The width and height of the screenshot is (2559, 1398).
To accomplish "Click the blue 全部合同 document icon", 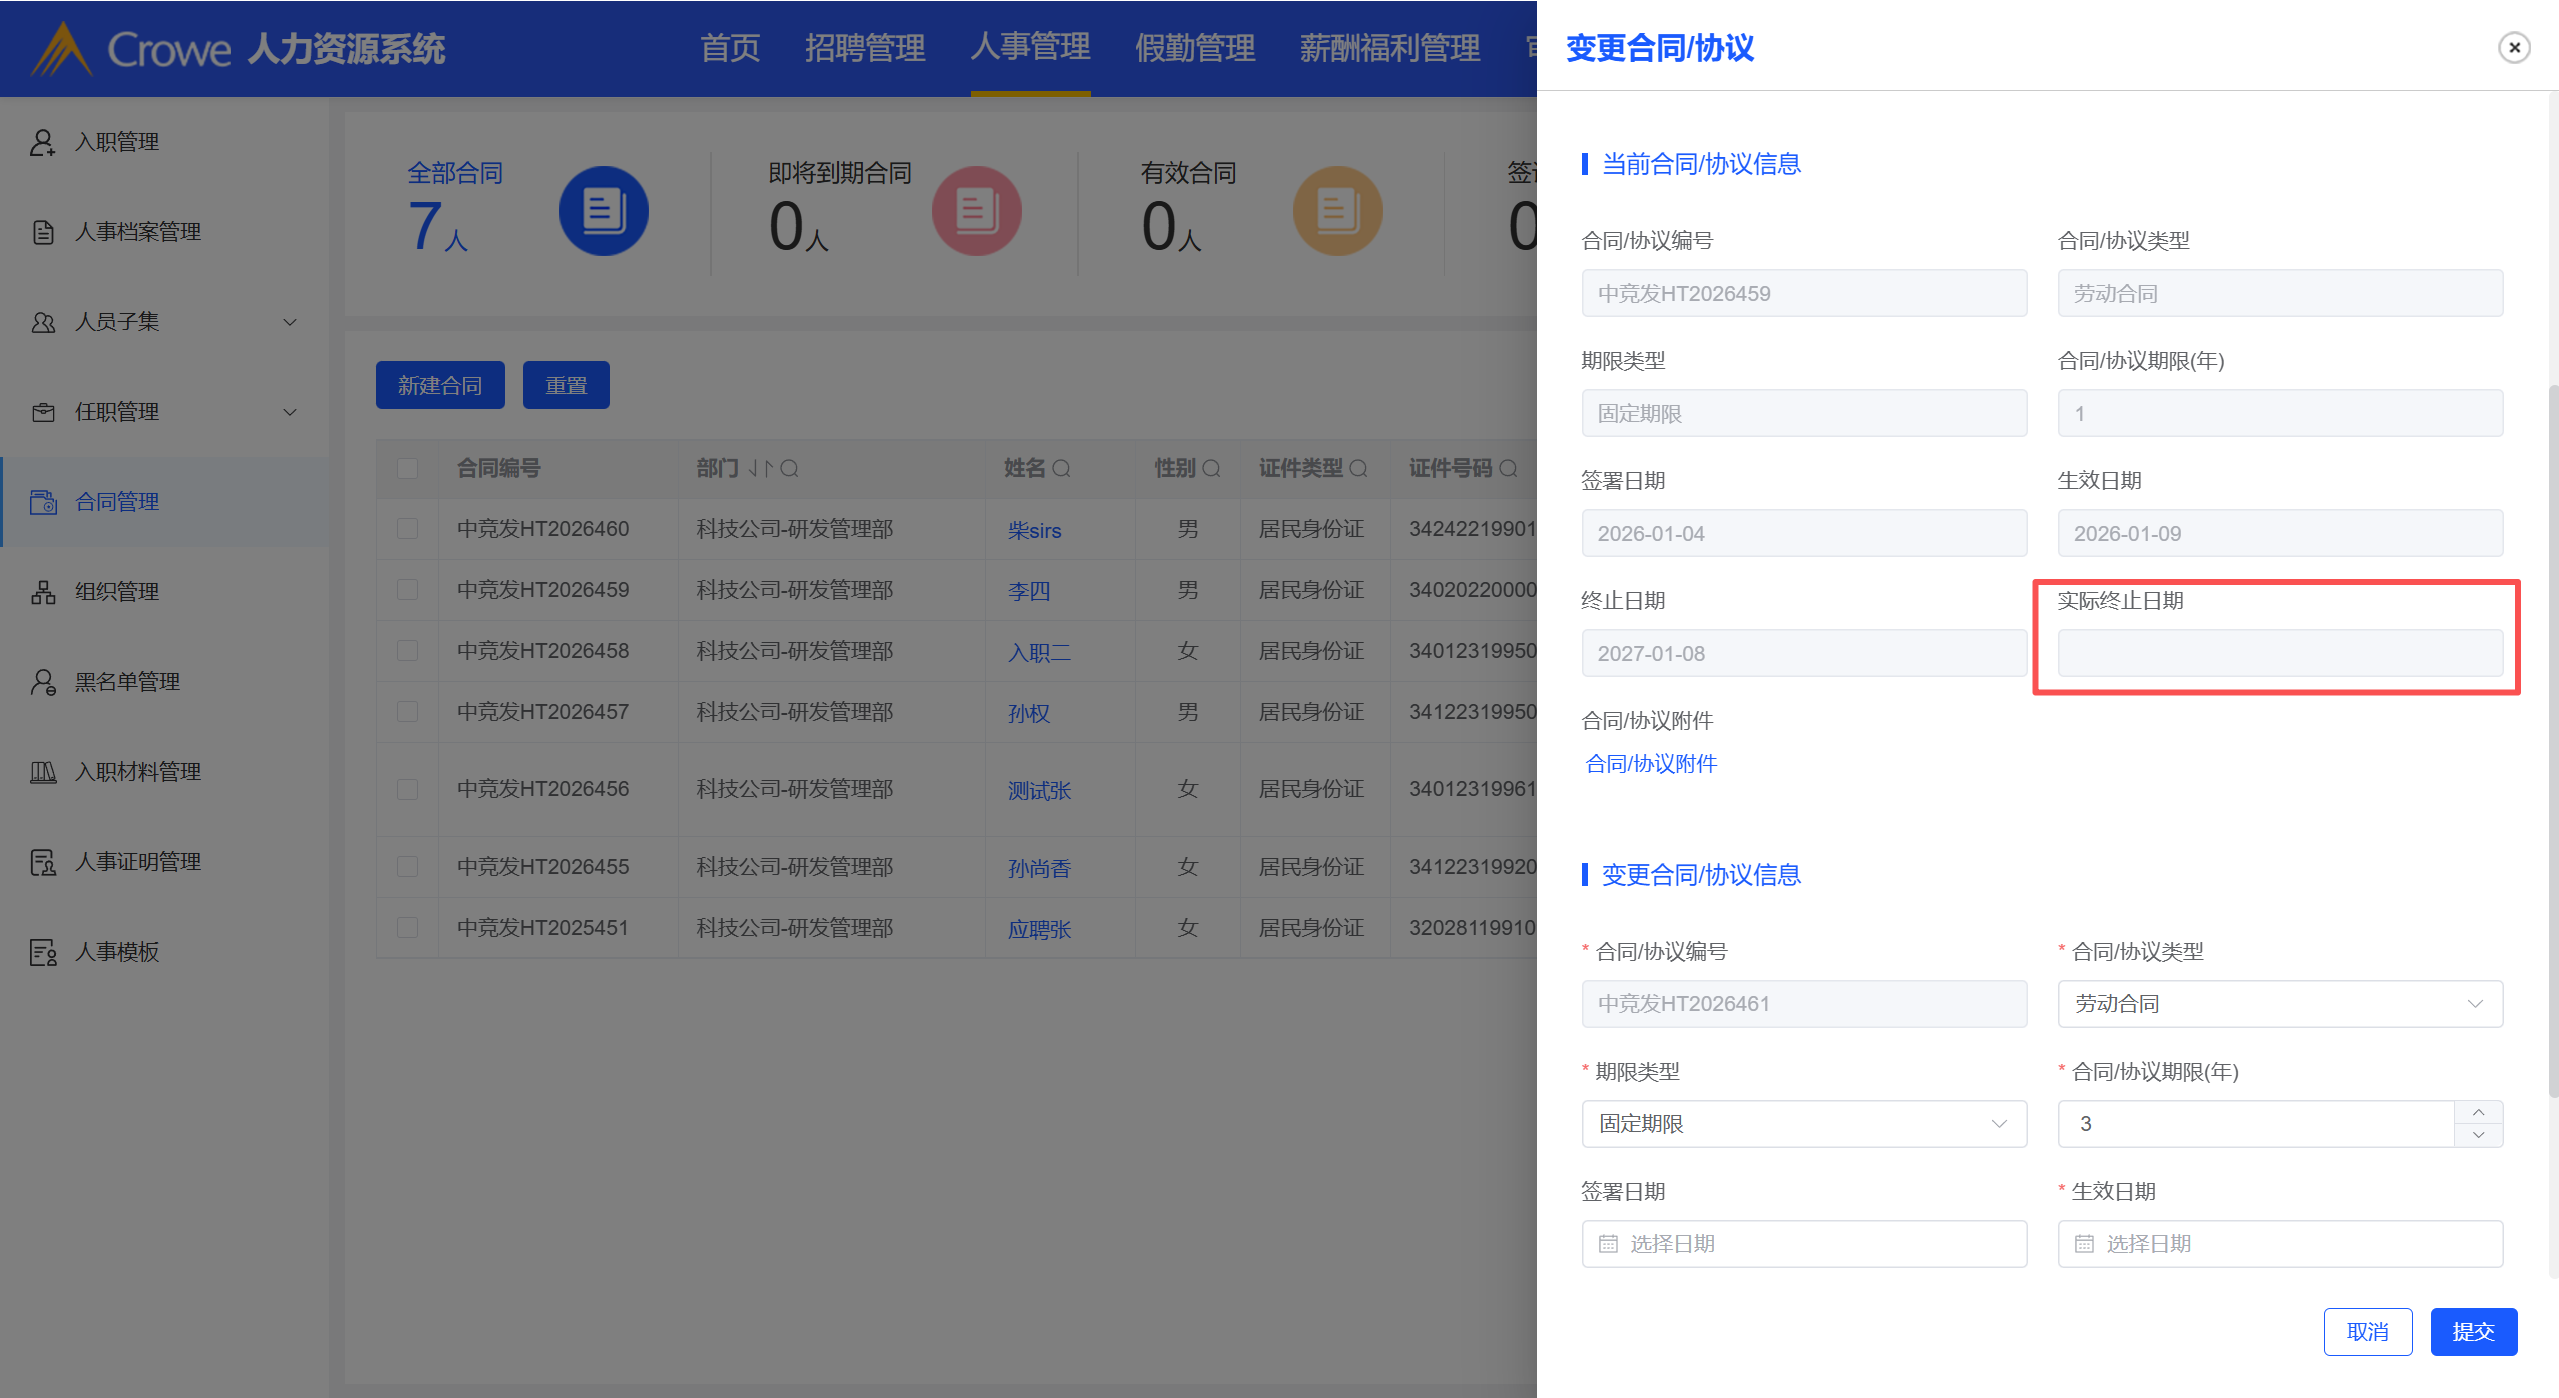I will [603, 211].
